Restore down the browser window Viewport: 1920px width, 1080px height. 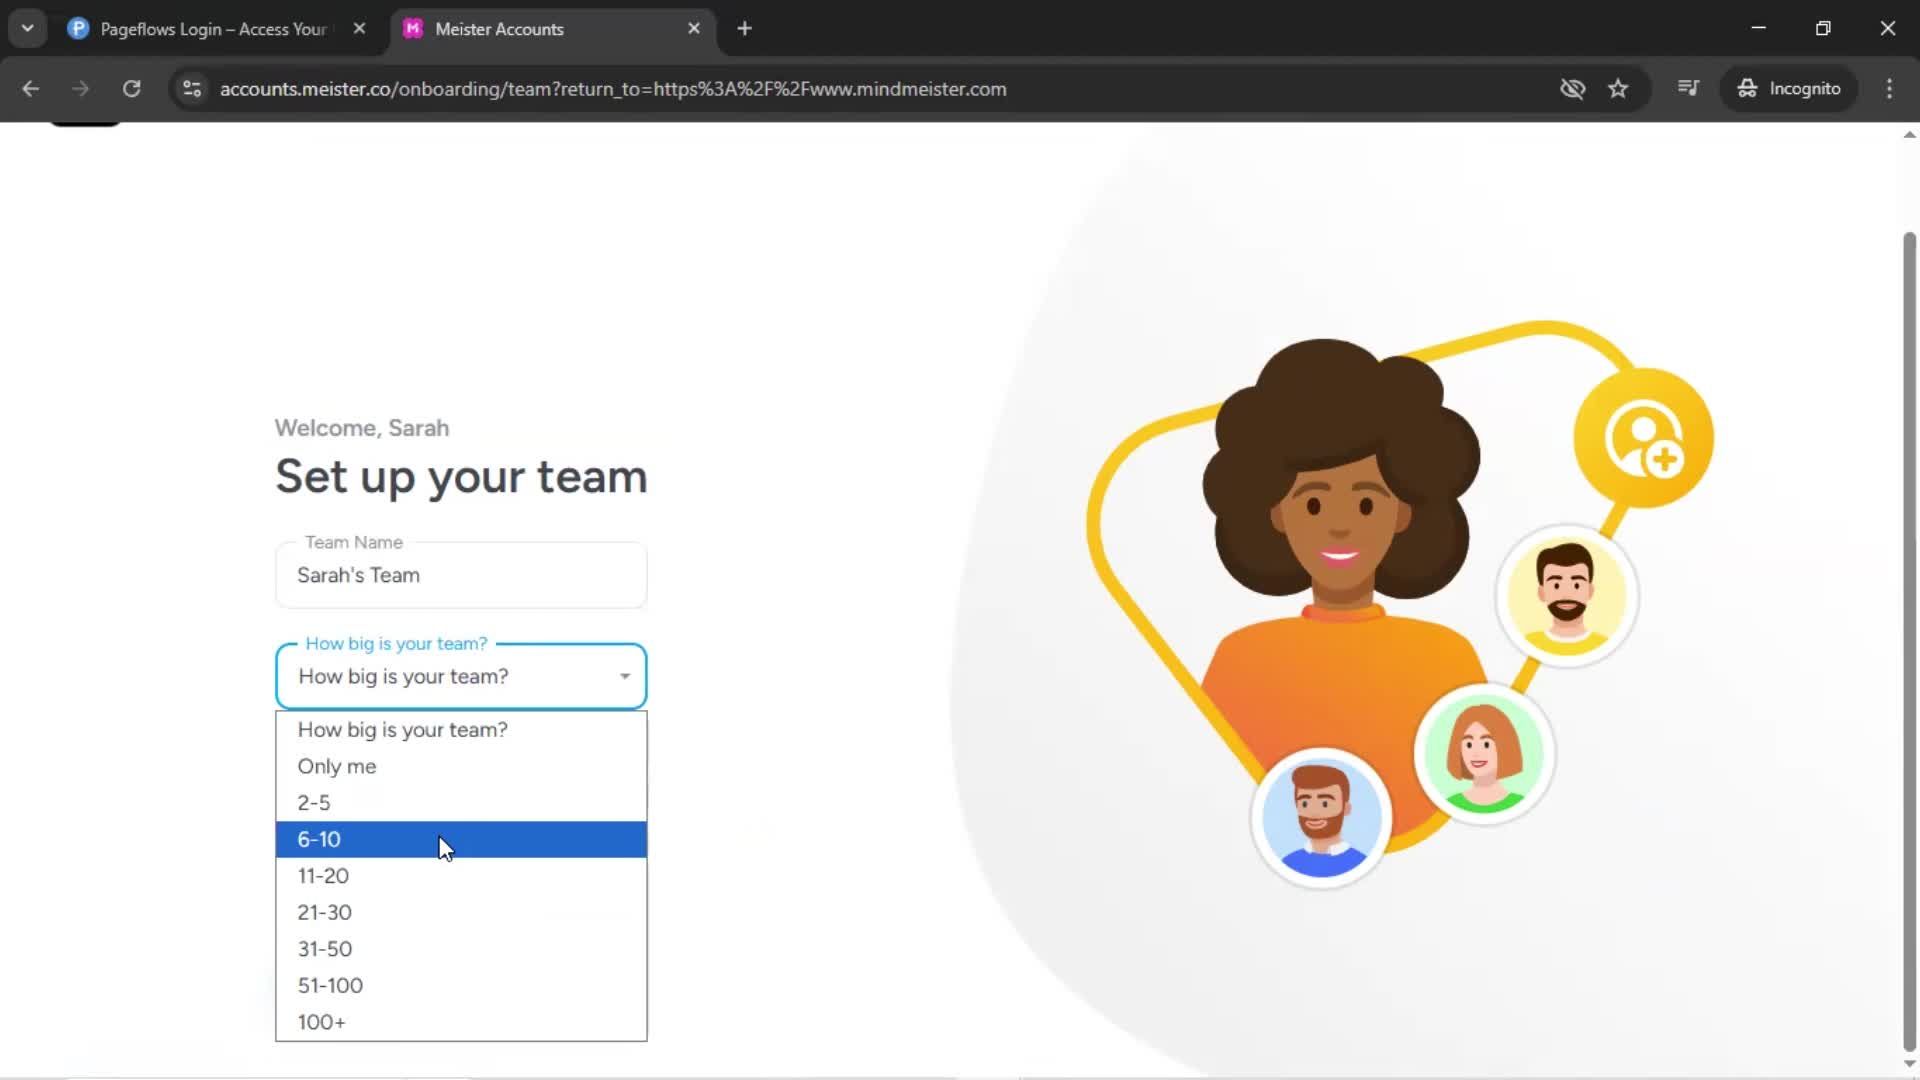(1823, 28)
